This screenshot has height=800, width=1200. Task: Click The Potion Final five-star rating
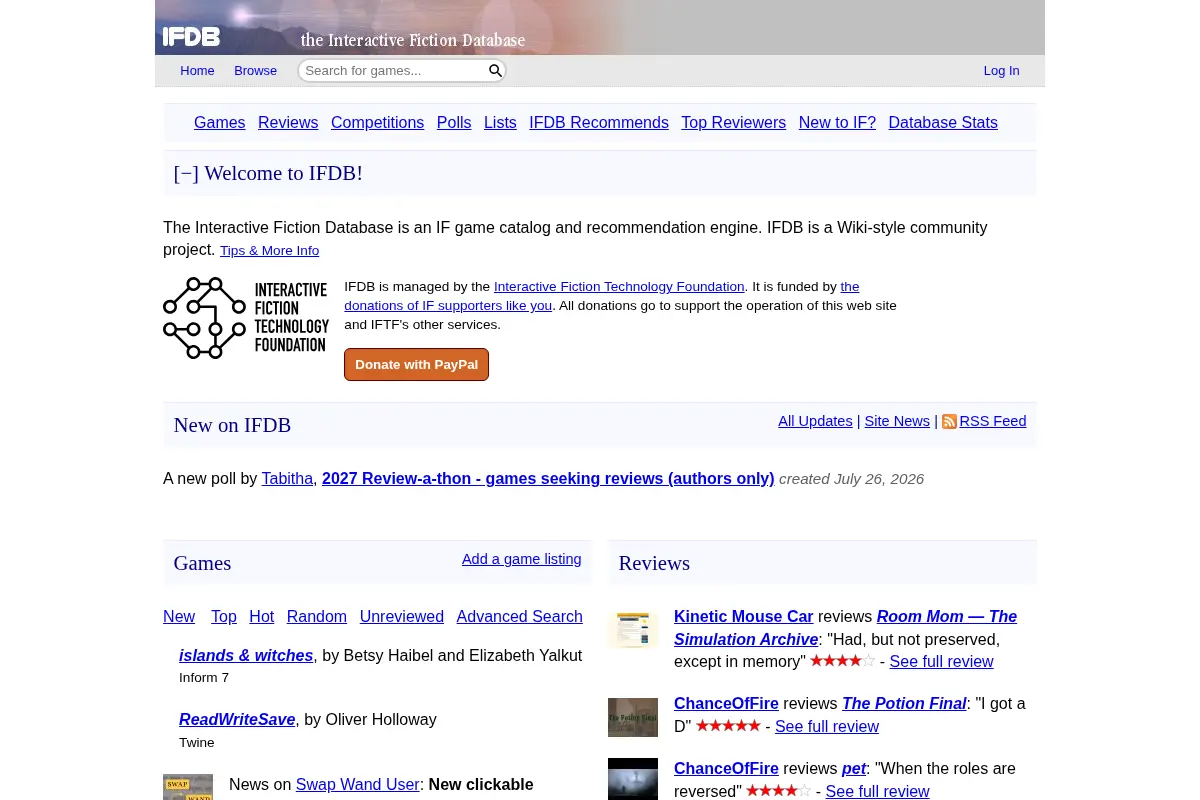point(728,726)
